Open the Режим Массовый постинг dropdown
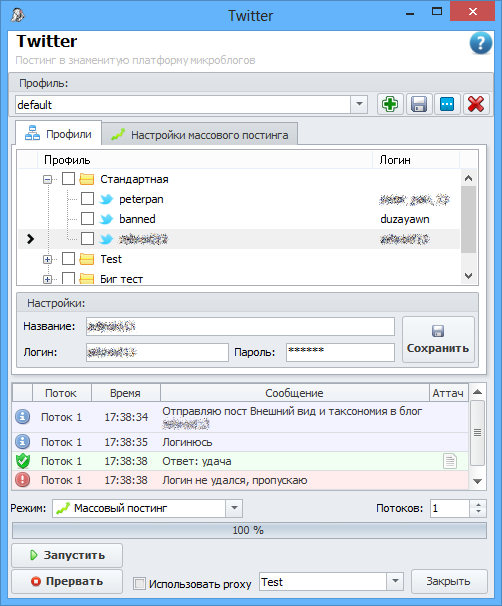Viewport: 502px width, 606px height. tap(234, 508)
